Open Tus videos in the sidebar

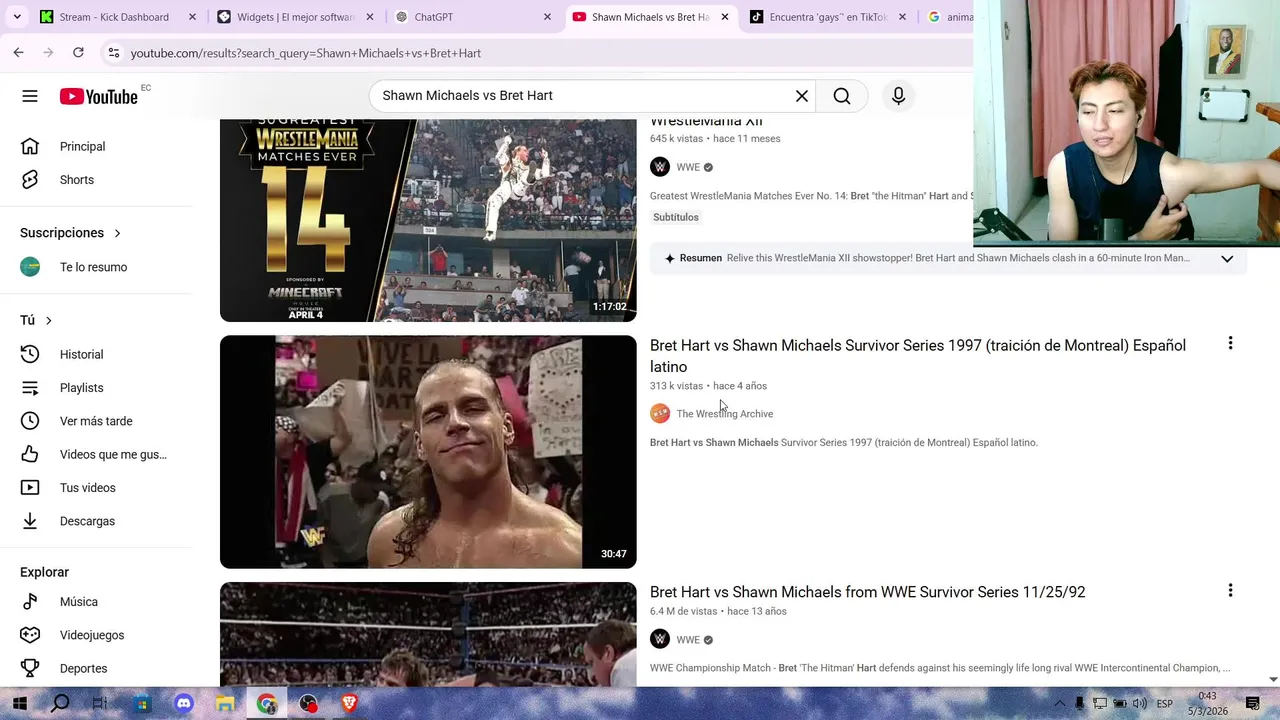click(x=96, y=488)
